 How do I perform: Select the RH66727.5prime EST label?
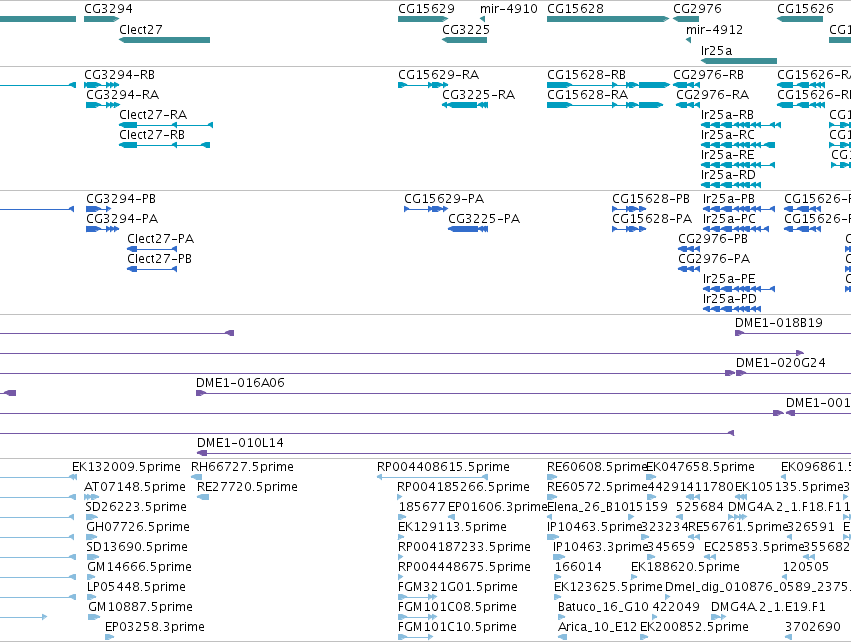(242, 467)
